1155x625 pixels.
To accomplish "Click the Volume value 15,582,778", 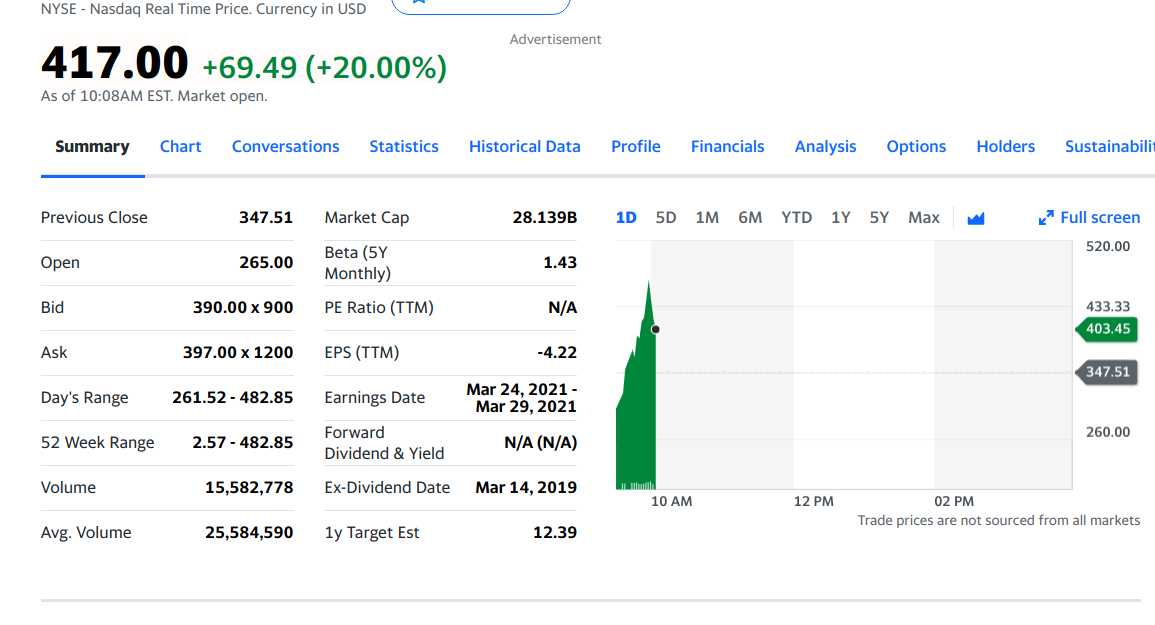I will [249, 487].
